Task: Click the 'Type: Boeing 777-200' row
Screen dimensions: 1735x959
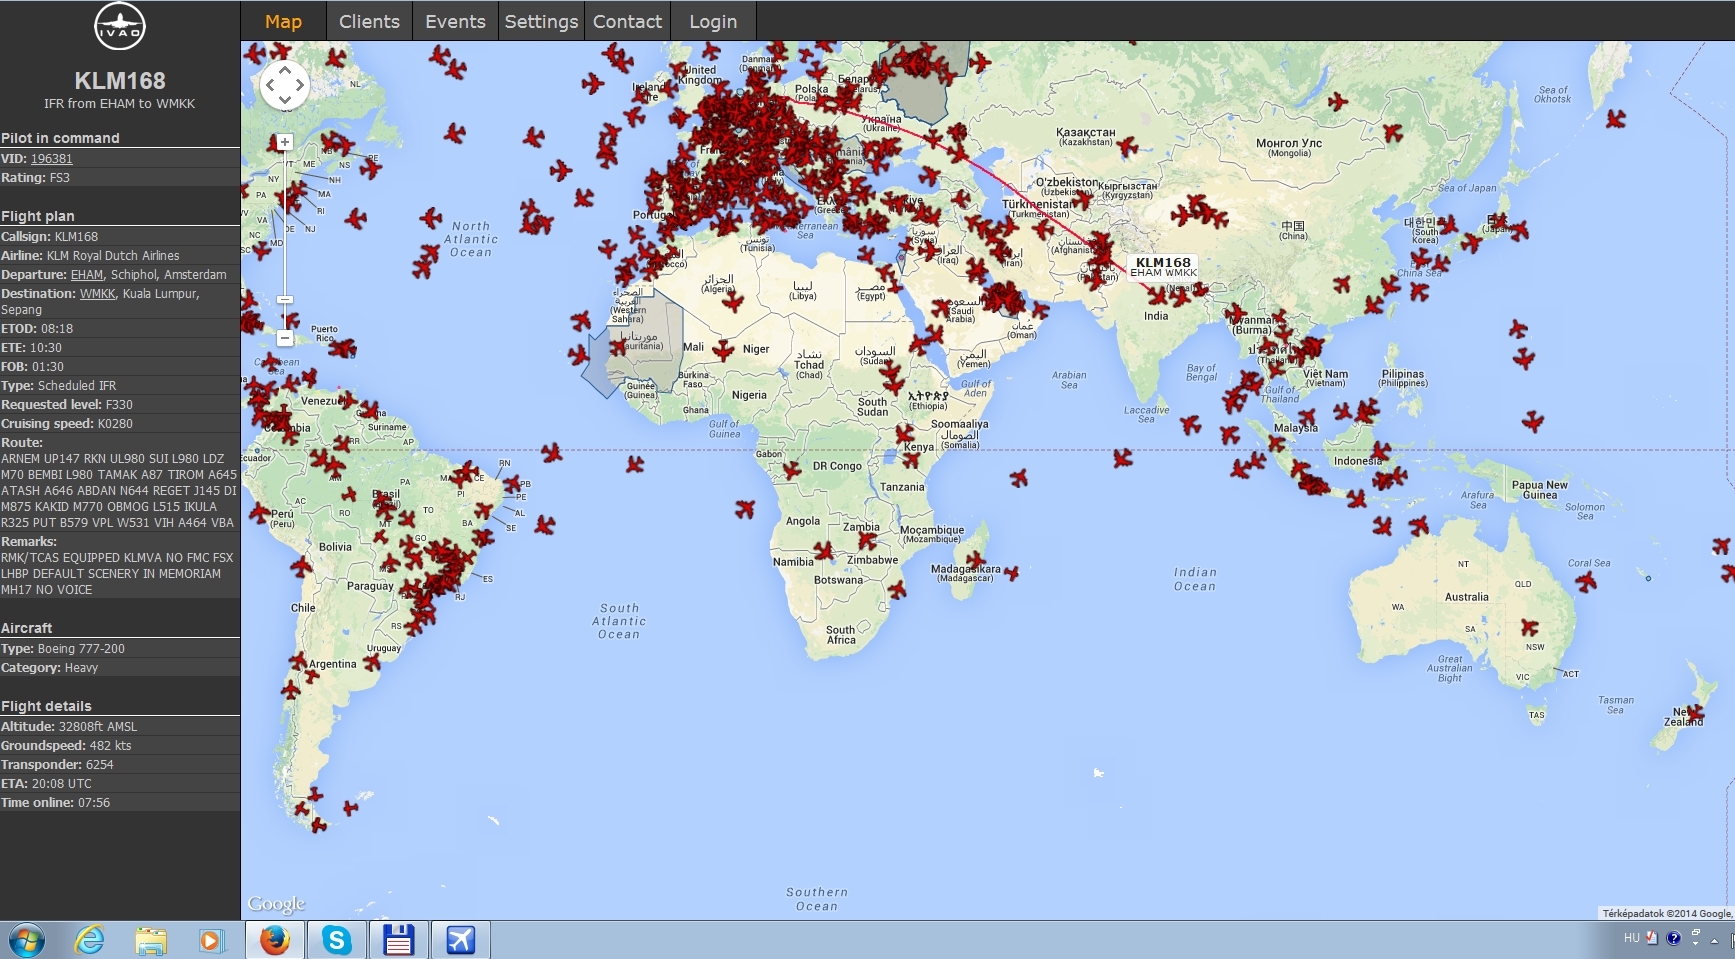Action: click(x=120, y=648)
